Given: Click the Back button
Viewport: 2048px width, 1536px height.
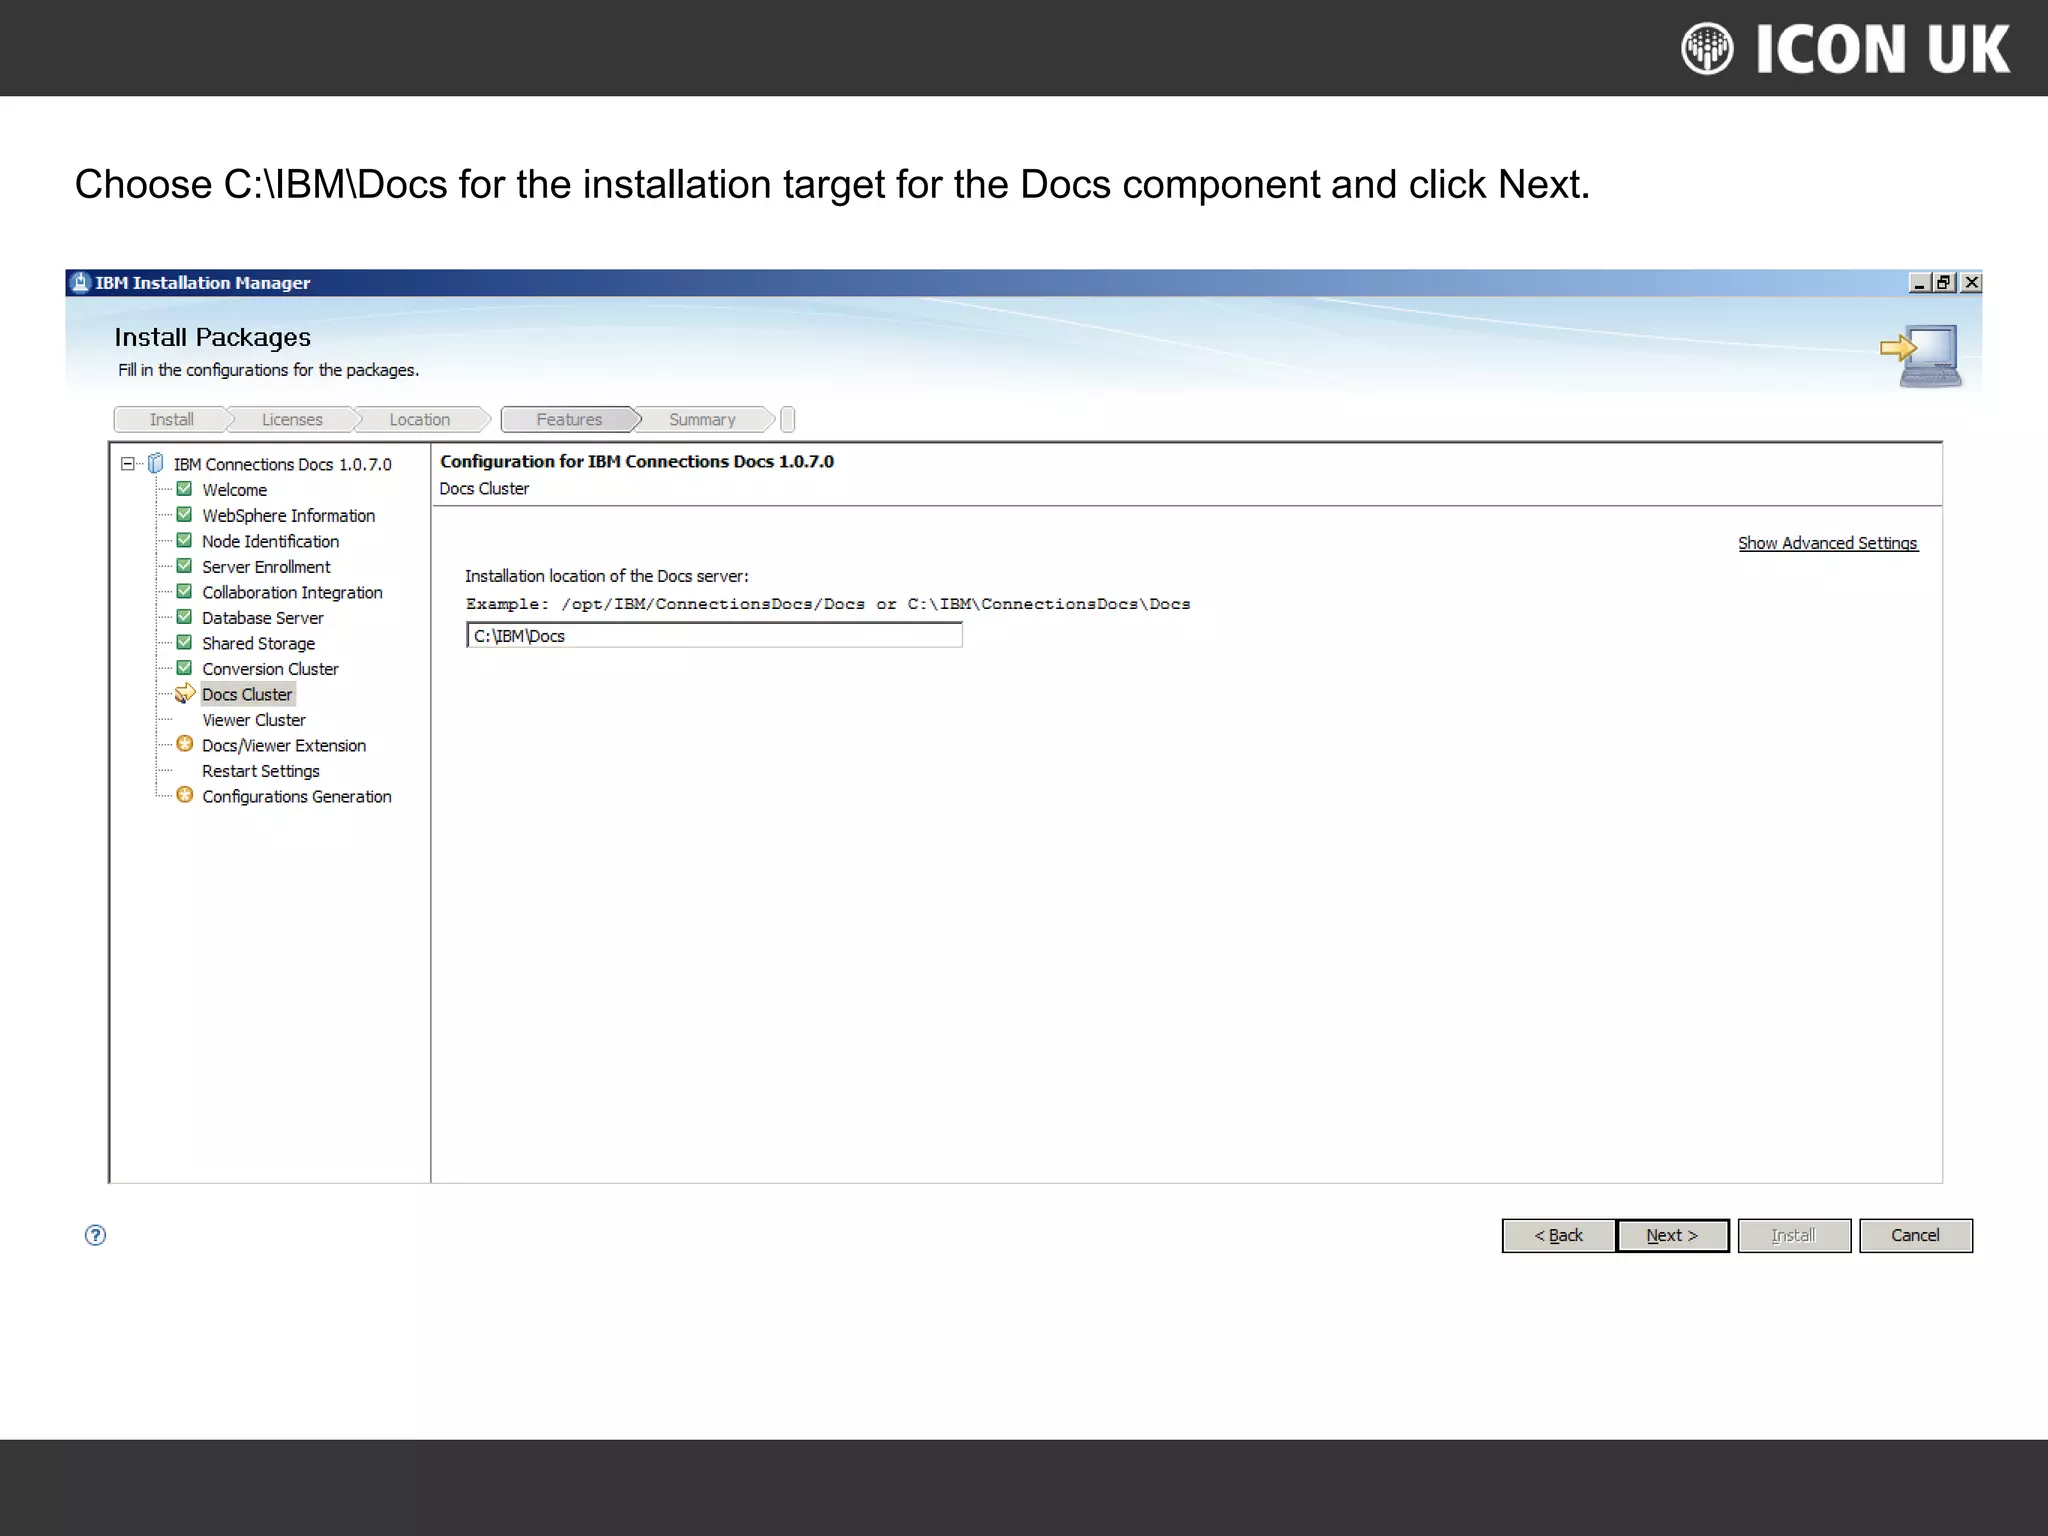Looking at the screenshot, I should [x=1558, y=1236].
